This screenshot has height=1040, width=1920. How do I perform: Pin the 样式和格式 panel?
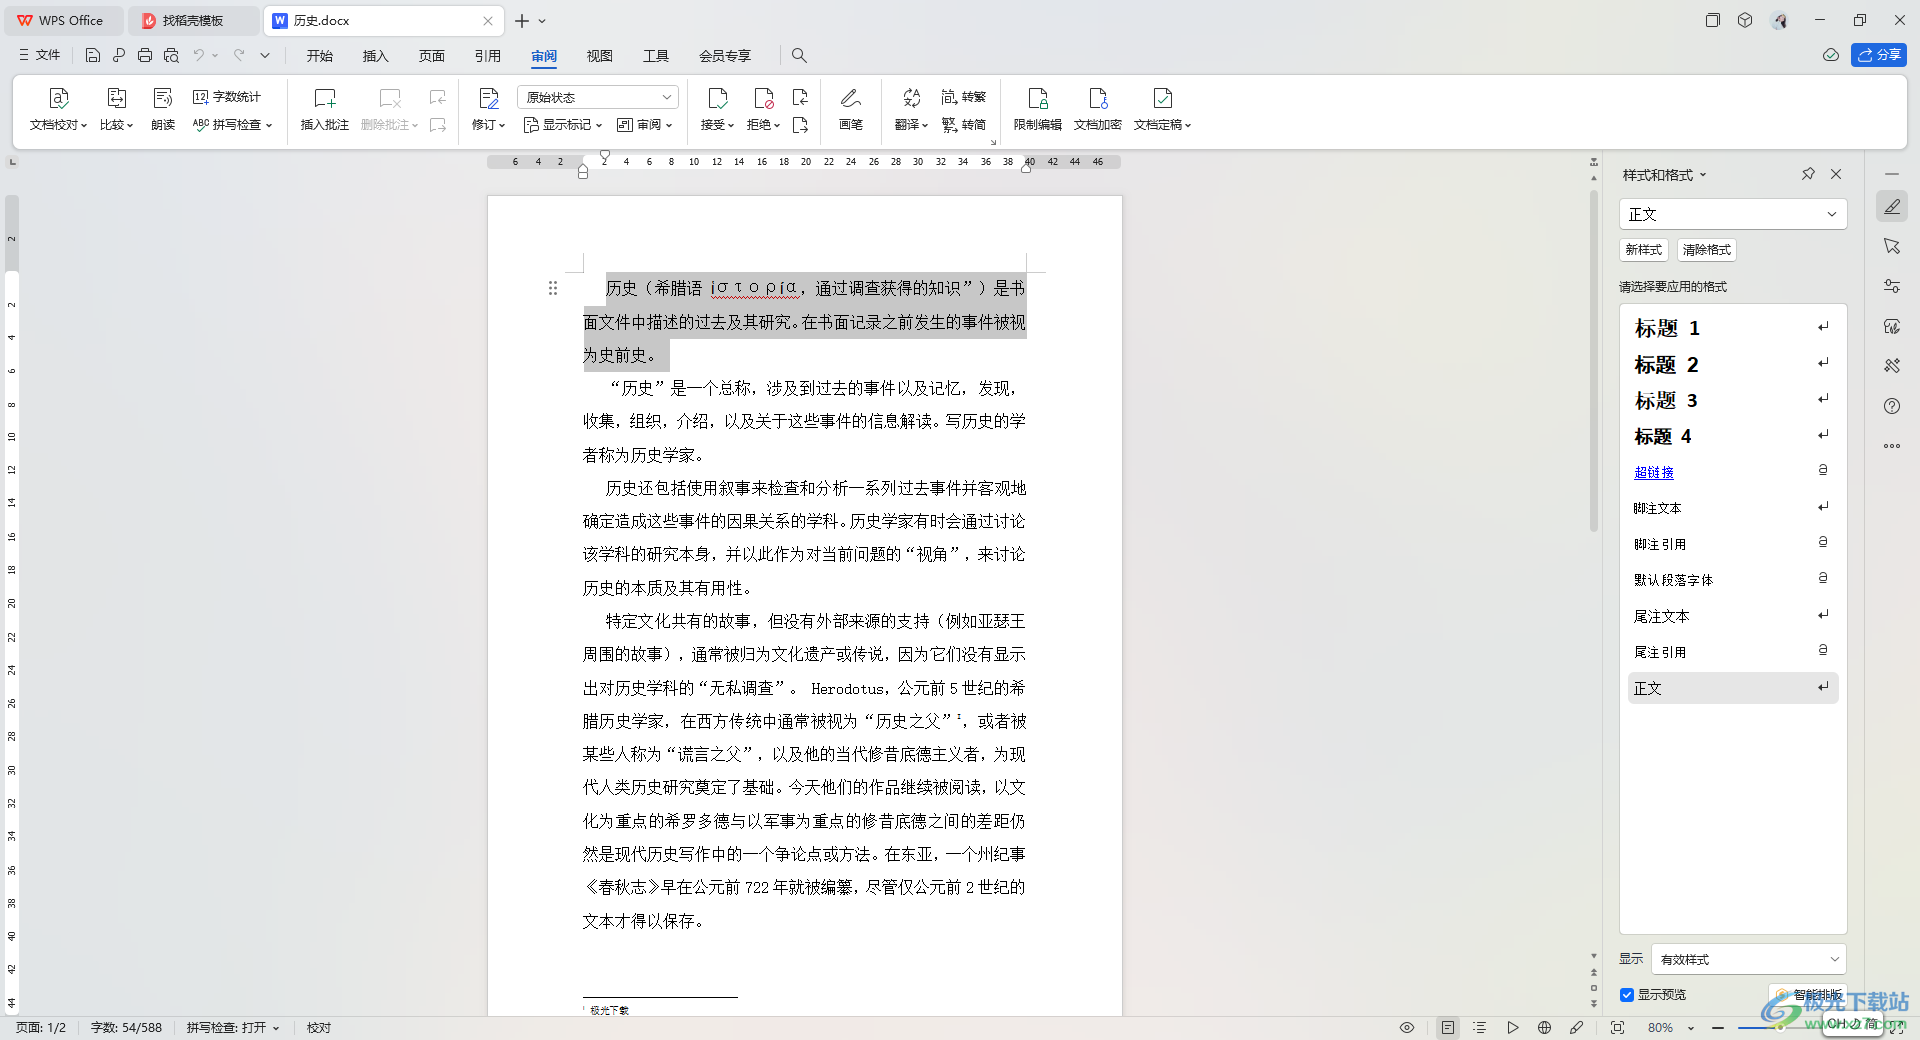(1808, 174)
